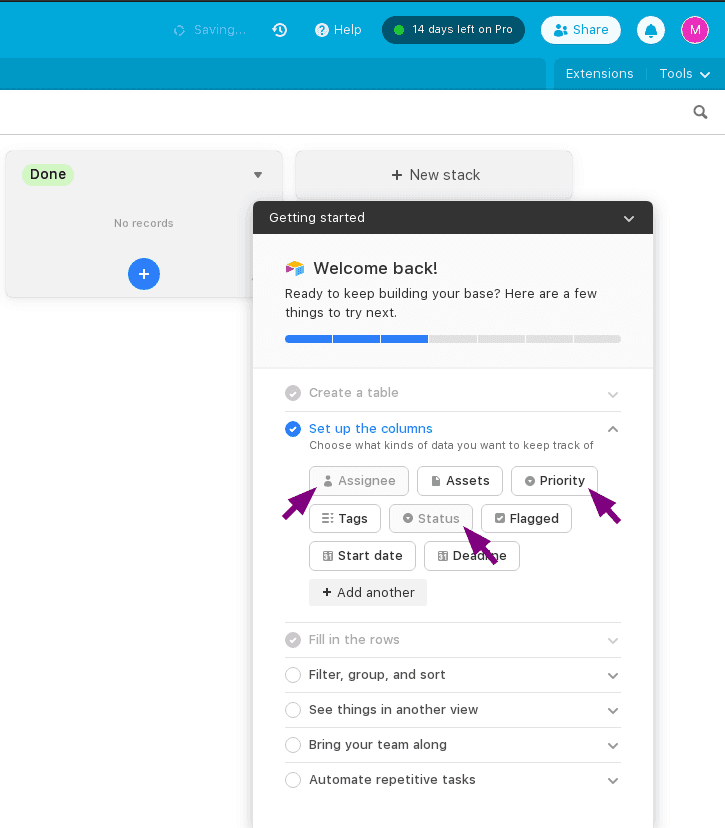Click the Share button
This screenshot has height=828, width=725.
pyautogui.click(x=581, y=30)
